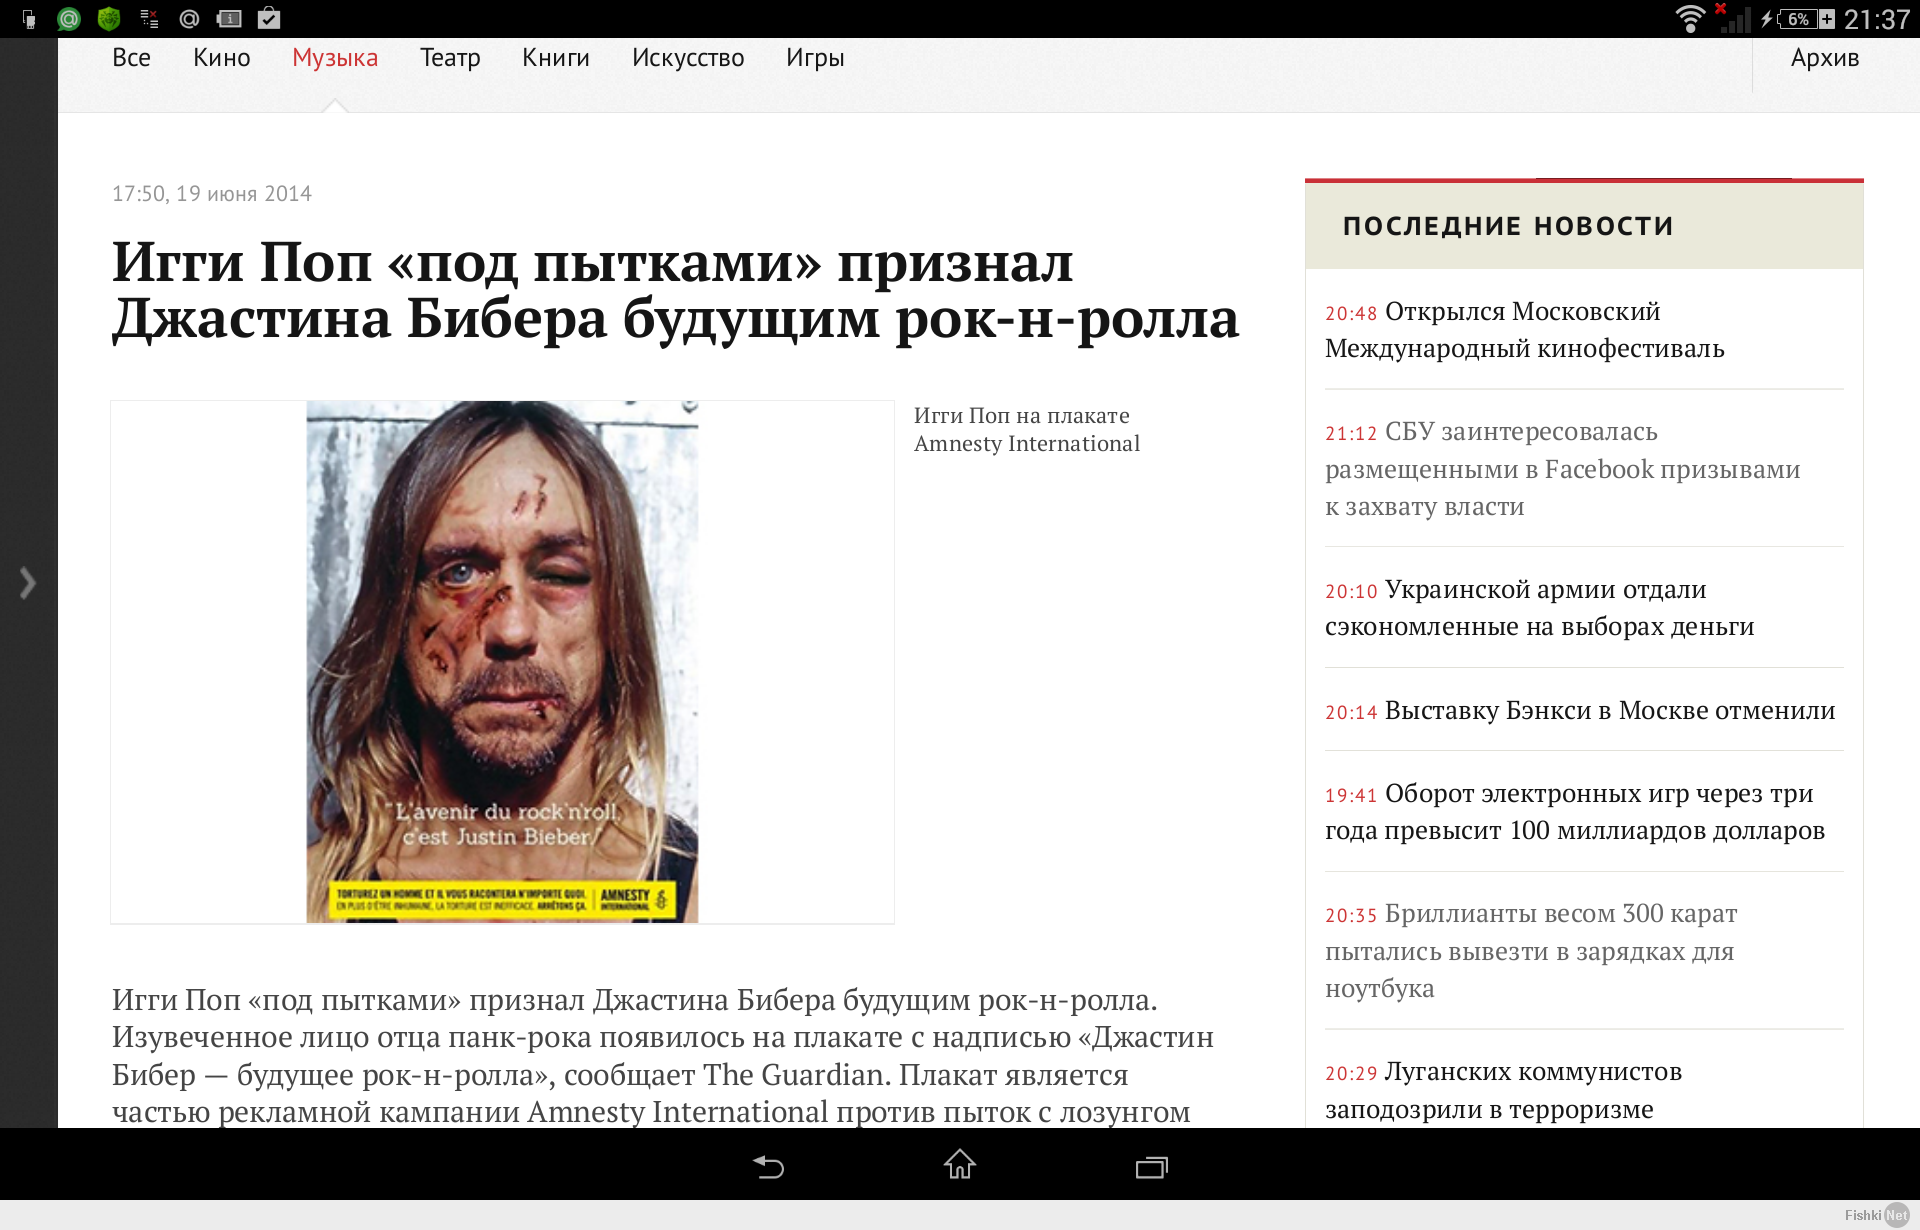Tap the Android home navigation icon
The height and width of the screenshot is (1230, 1920).
pos(960,1164)
